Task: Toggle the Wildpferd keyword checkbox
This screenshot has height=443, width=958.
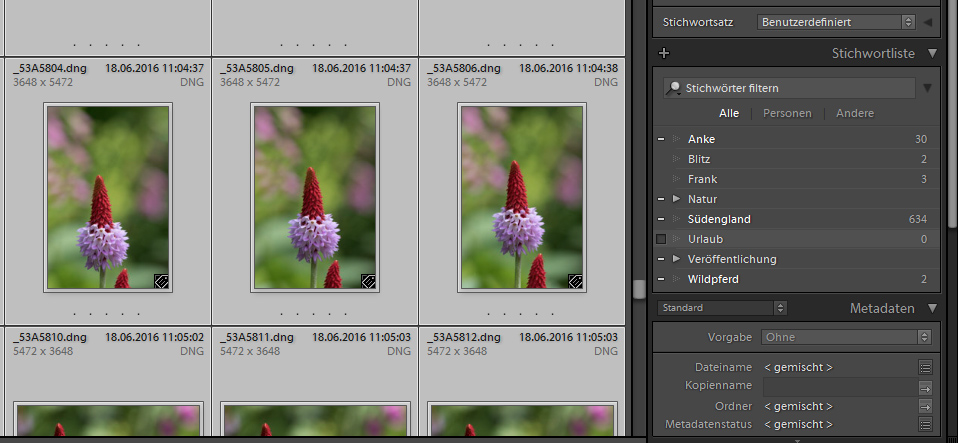Action: pyautogui.click(x=661, y=279)
